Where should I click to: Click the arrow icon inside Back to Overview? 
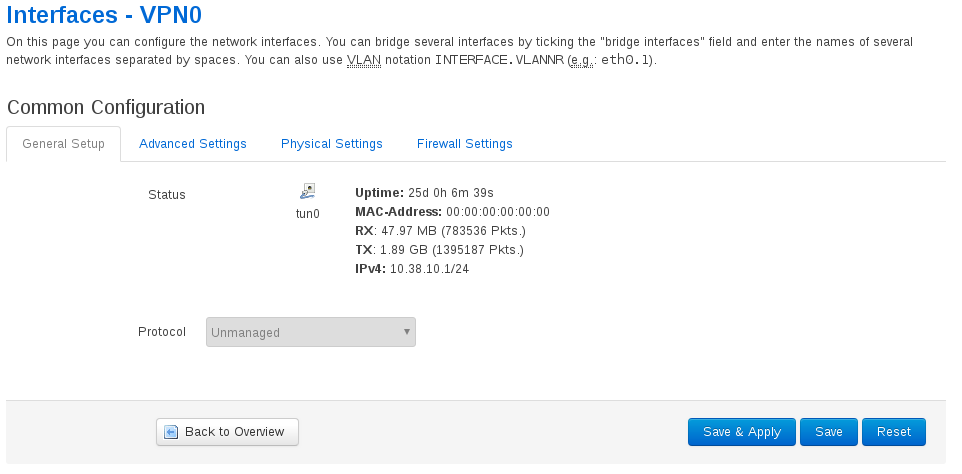tap(171, 432)
